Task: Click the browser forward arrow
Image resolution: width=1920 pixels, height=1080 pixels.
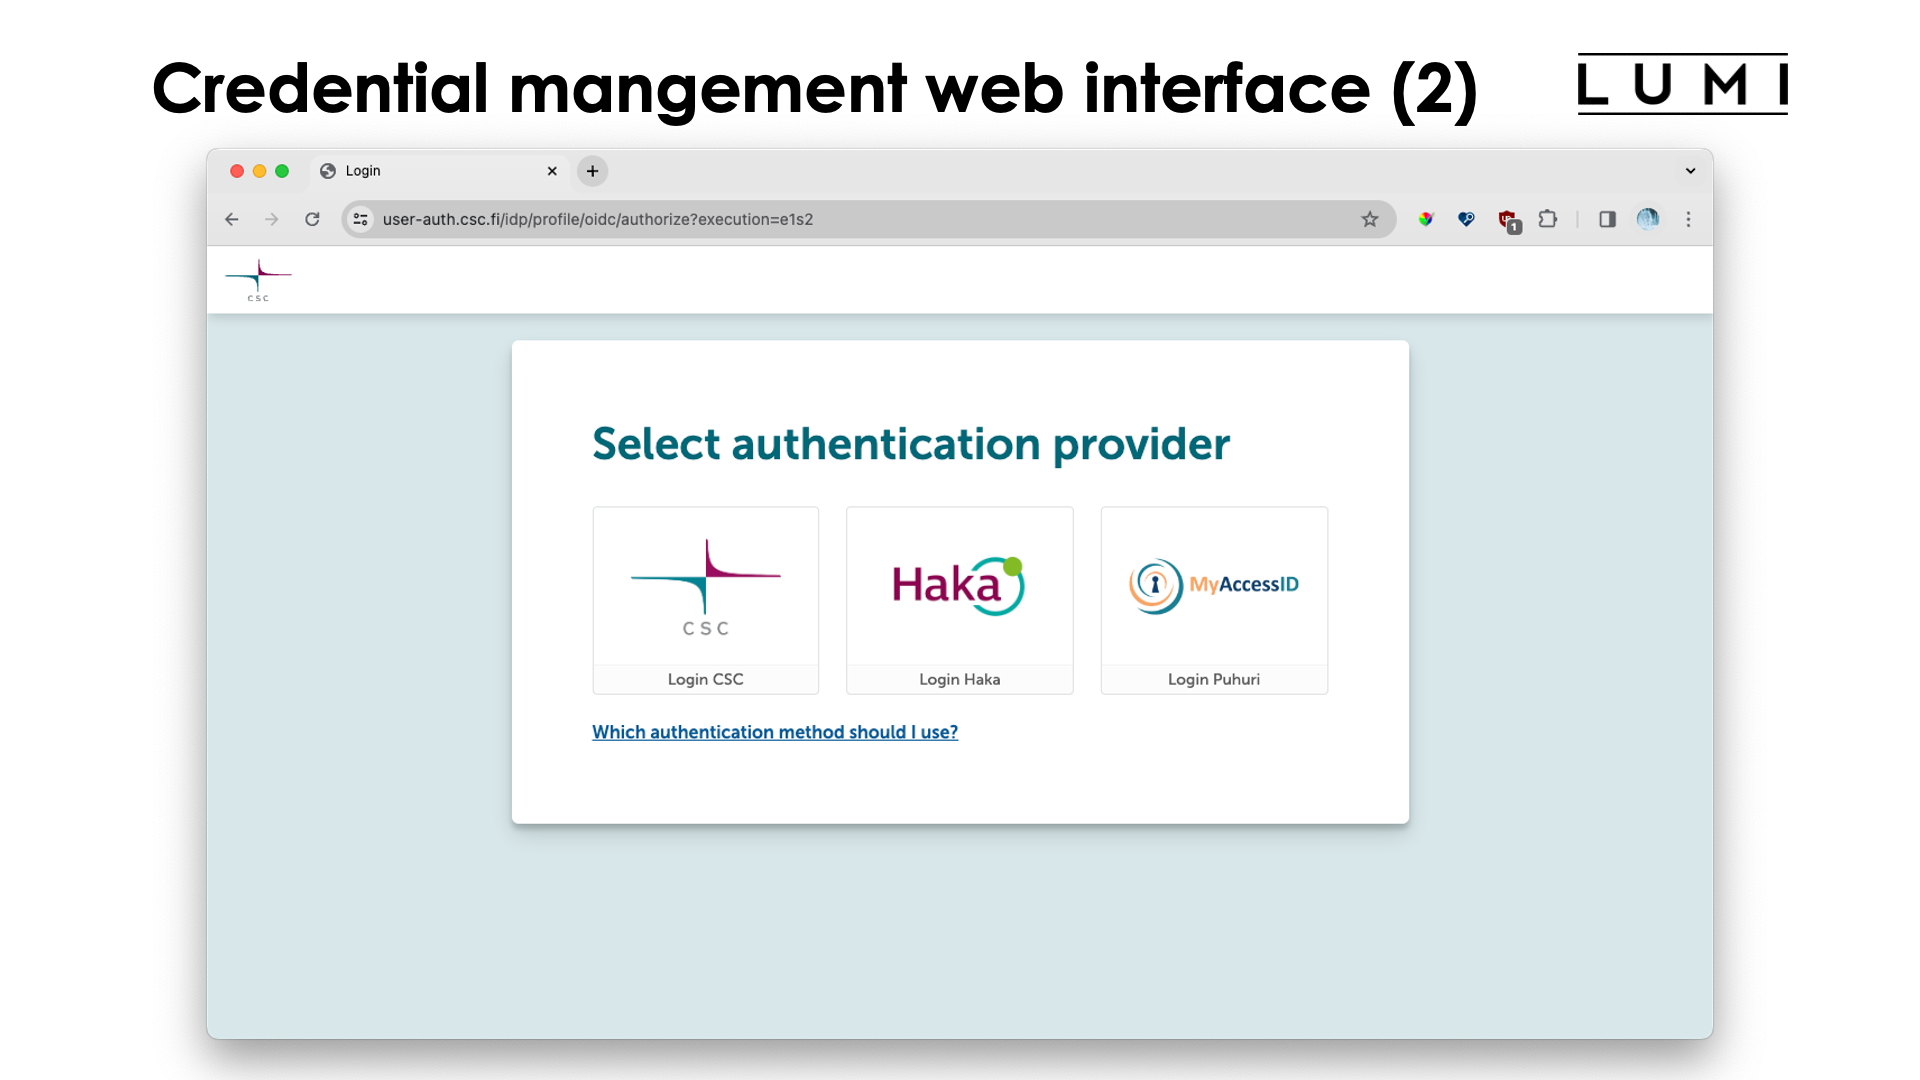Action: point(272,219)
